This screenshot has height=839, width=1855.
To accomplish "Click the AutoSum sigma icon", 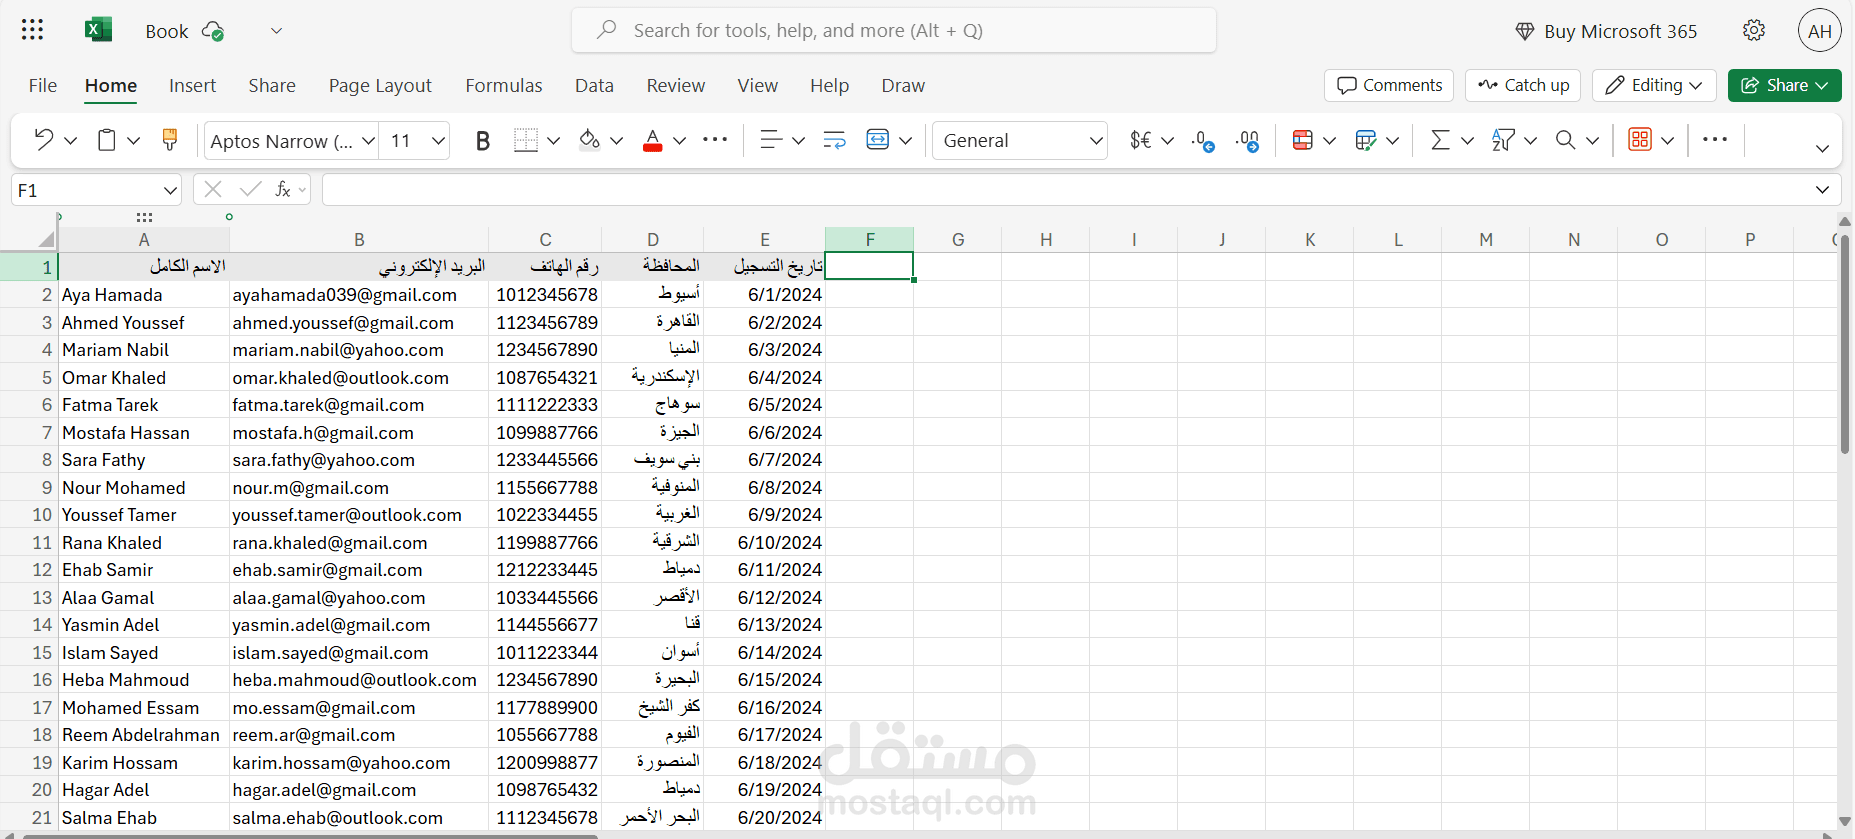I will click(1440, 140).
